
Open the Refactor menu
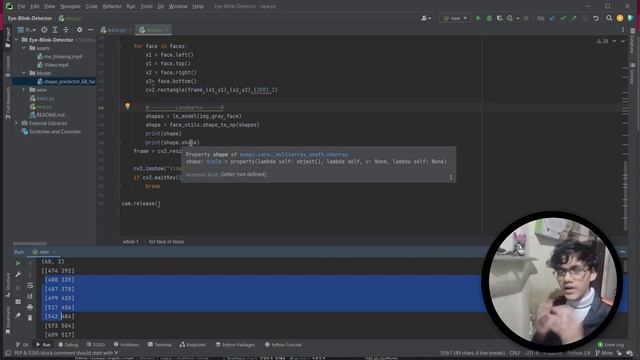(x=112, y=7)
